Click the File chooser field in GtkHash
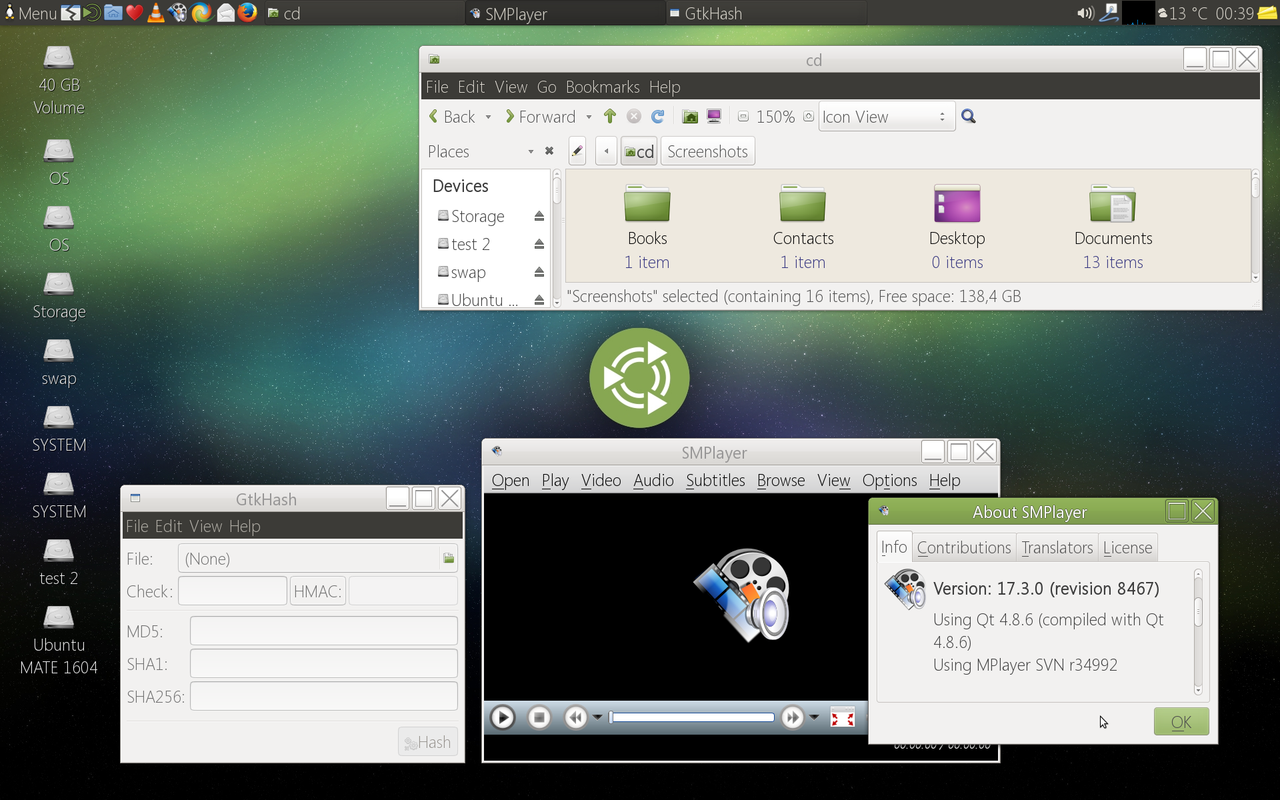This screenshot has width=1280, height=800. (x=318, y=559)
